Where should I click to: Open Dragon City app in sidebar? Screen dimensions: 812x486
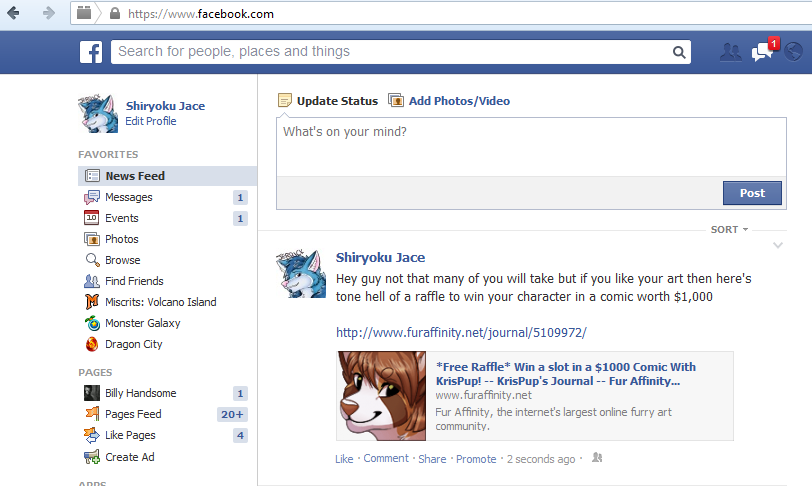[x=133, y=344]
